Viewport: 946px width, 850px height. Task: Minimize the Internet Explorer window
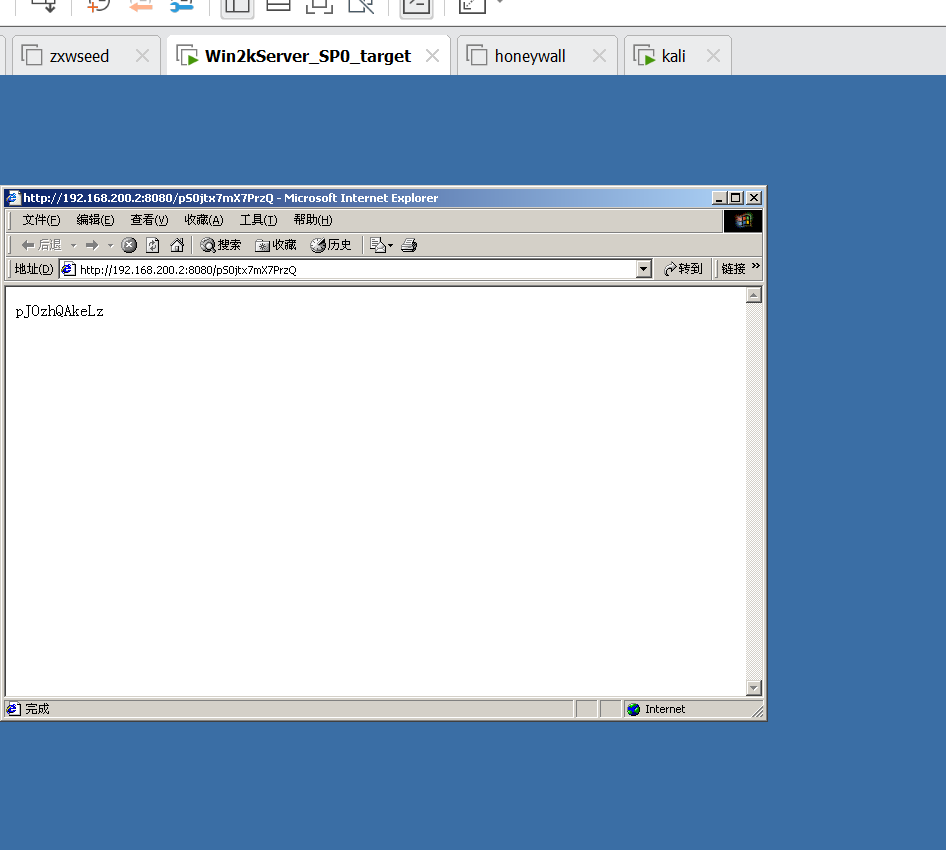(x=719, y=198)
